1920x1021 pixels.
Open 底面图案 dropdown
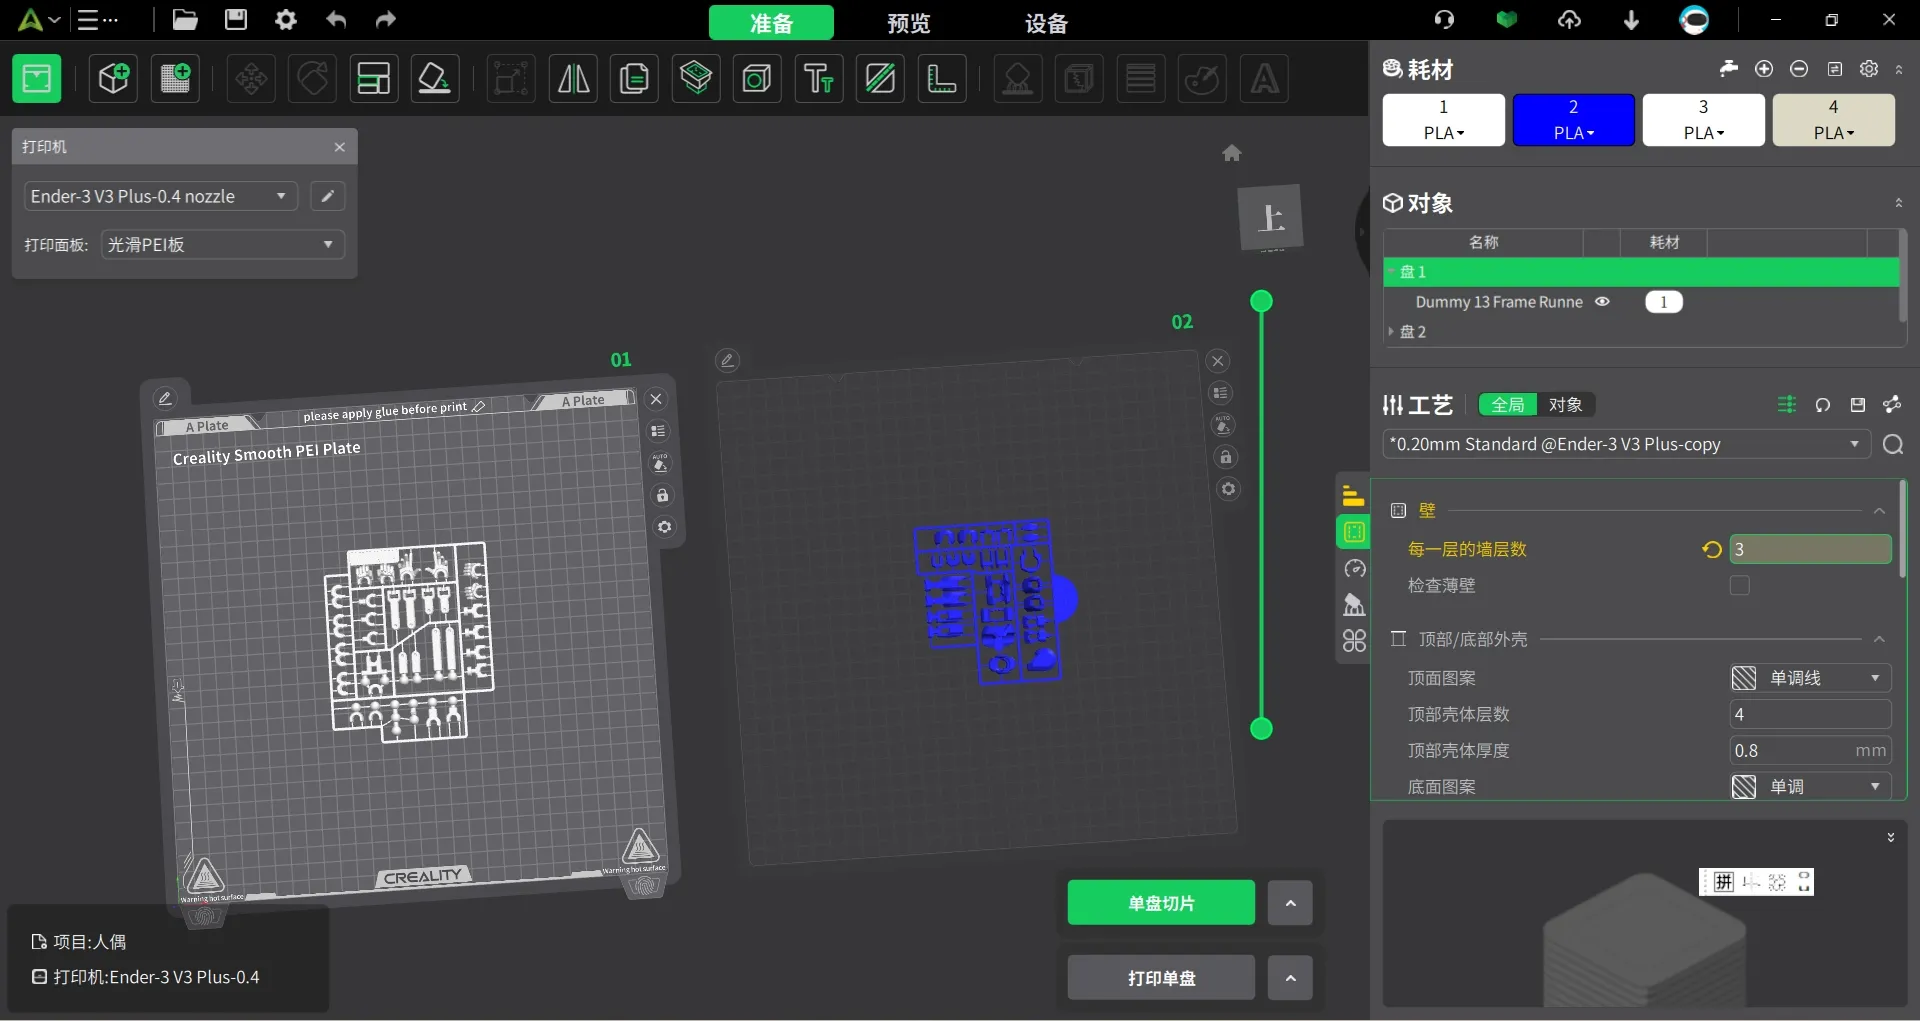[x=1810, y=786]
